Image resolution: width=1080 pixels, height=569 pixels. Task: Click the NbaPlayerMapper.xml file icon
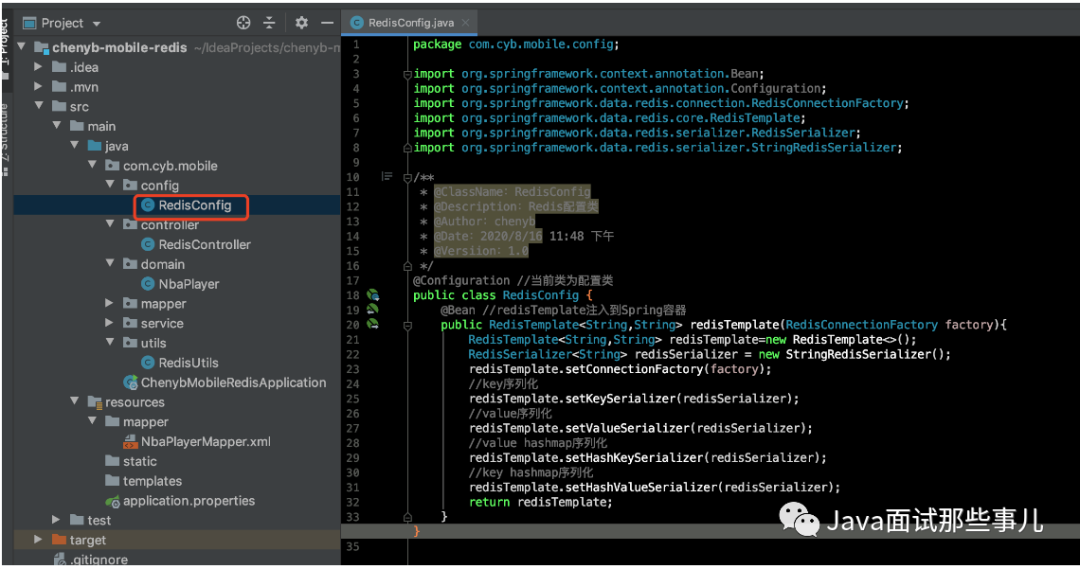(x=130, y=442)
